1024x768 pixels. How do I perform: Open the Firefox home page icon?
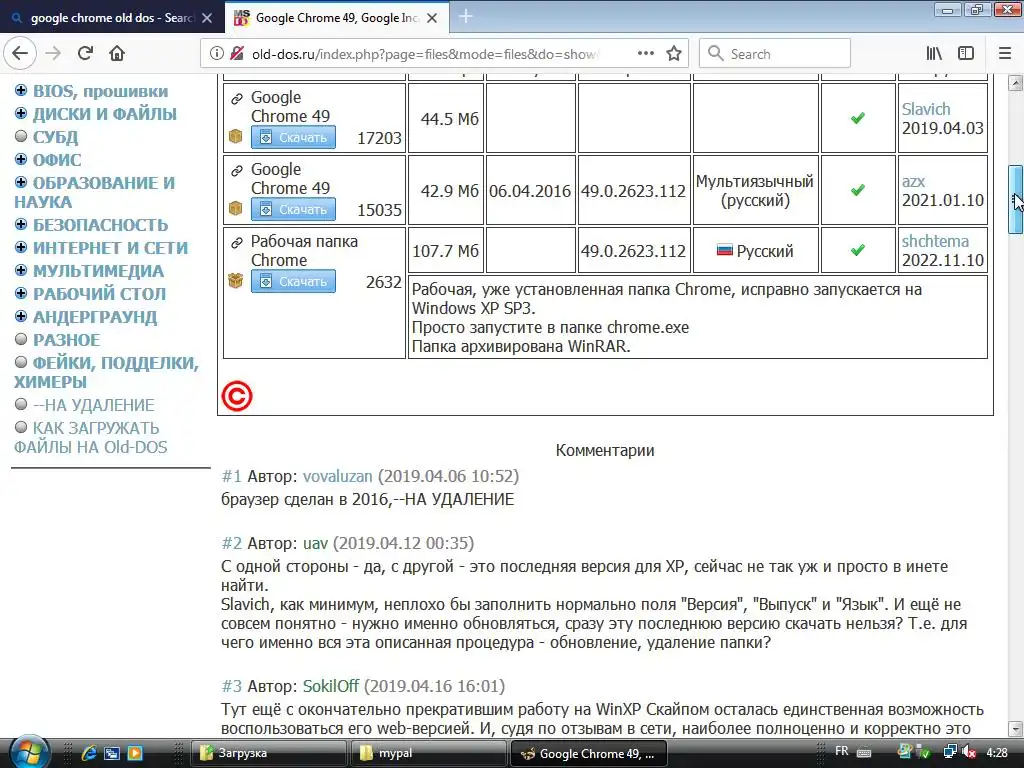tap(117, 54)
